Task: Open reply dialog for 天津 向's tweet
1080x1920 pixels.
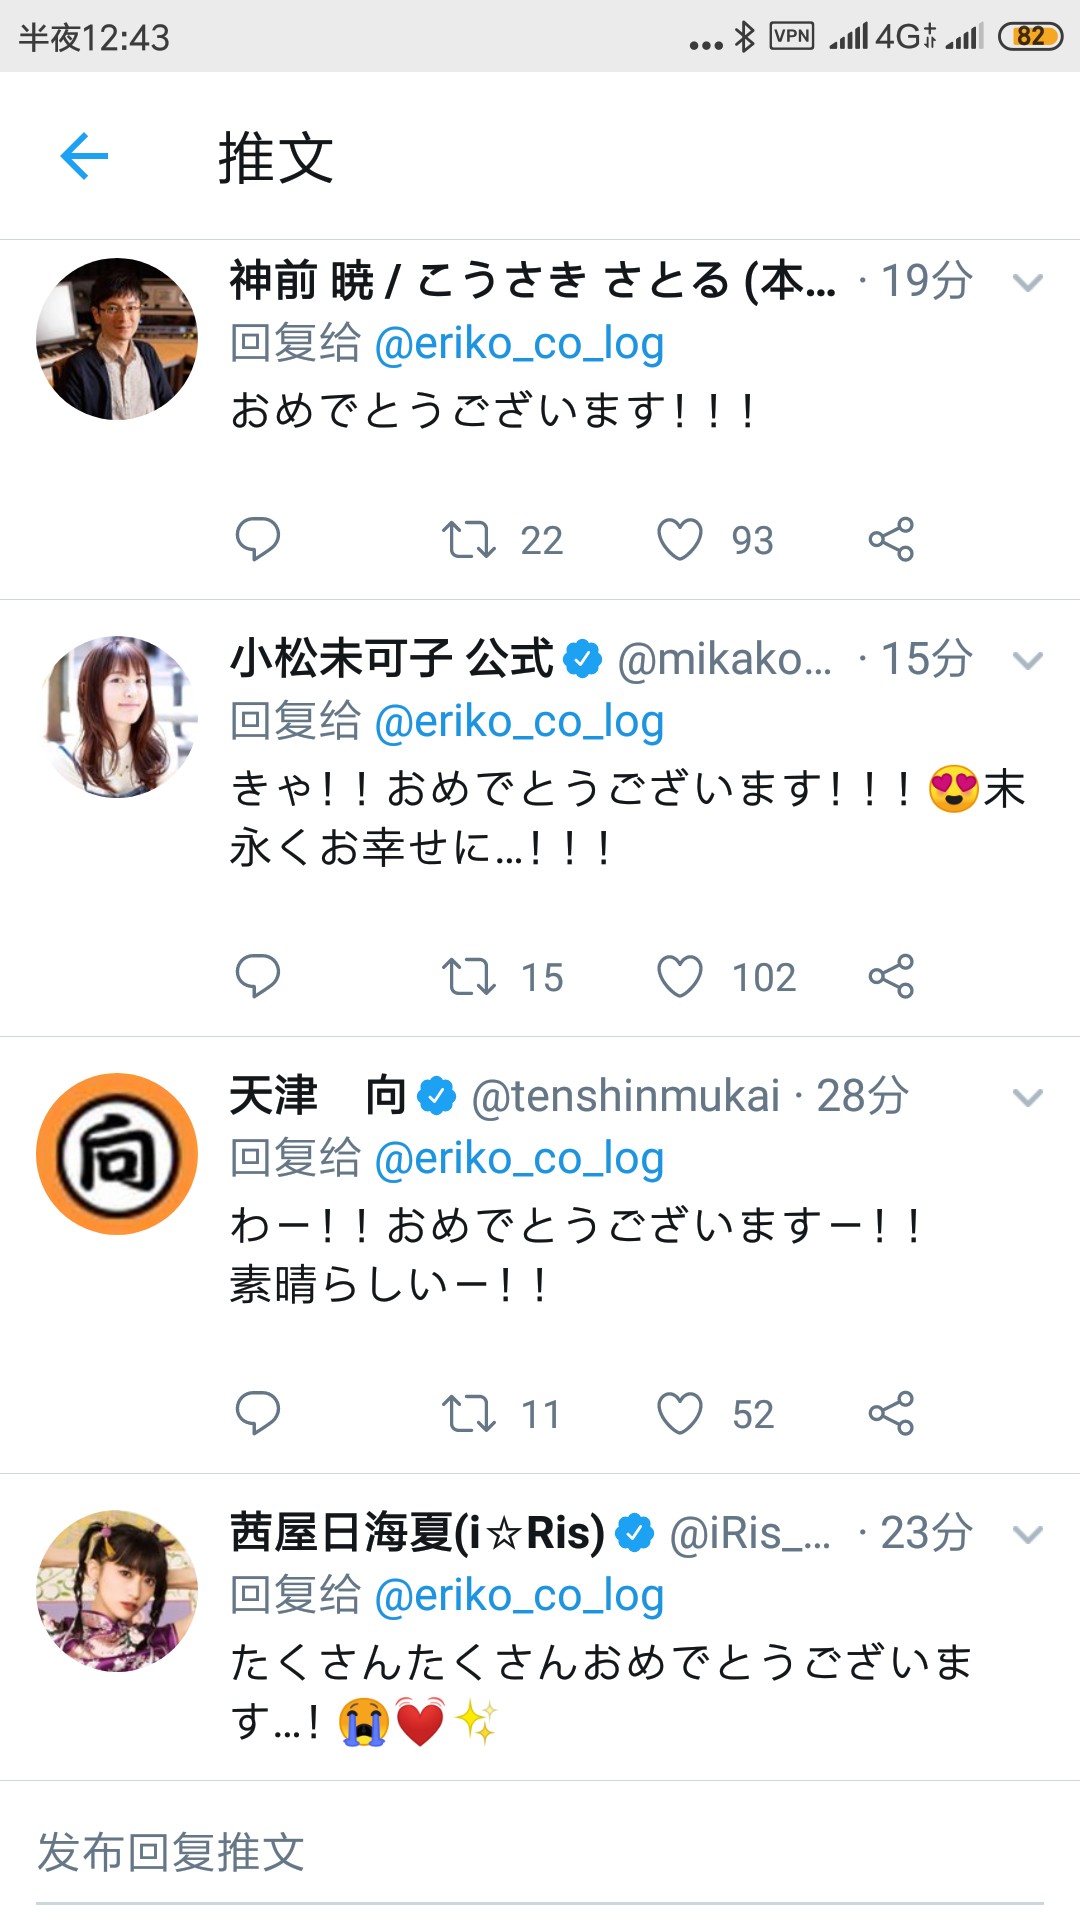Action: (x=257, y=1413)
